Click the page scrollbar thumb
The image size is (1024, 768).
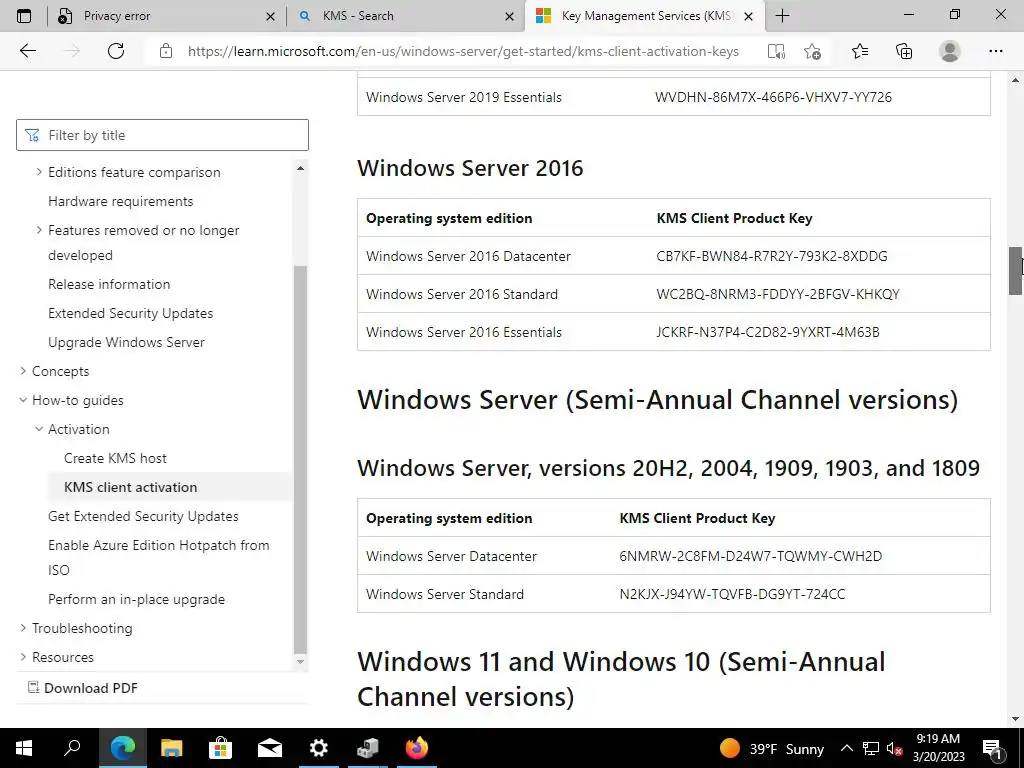click(1016, 270)
